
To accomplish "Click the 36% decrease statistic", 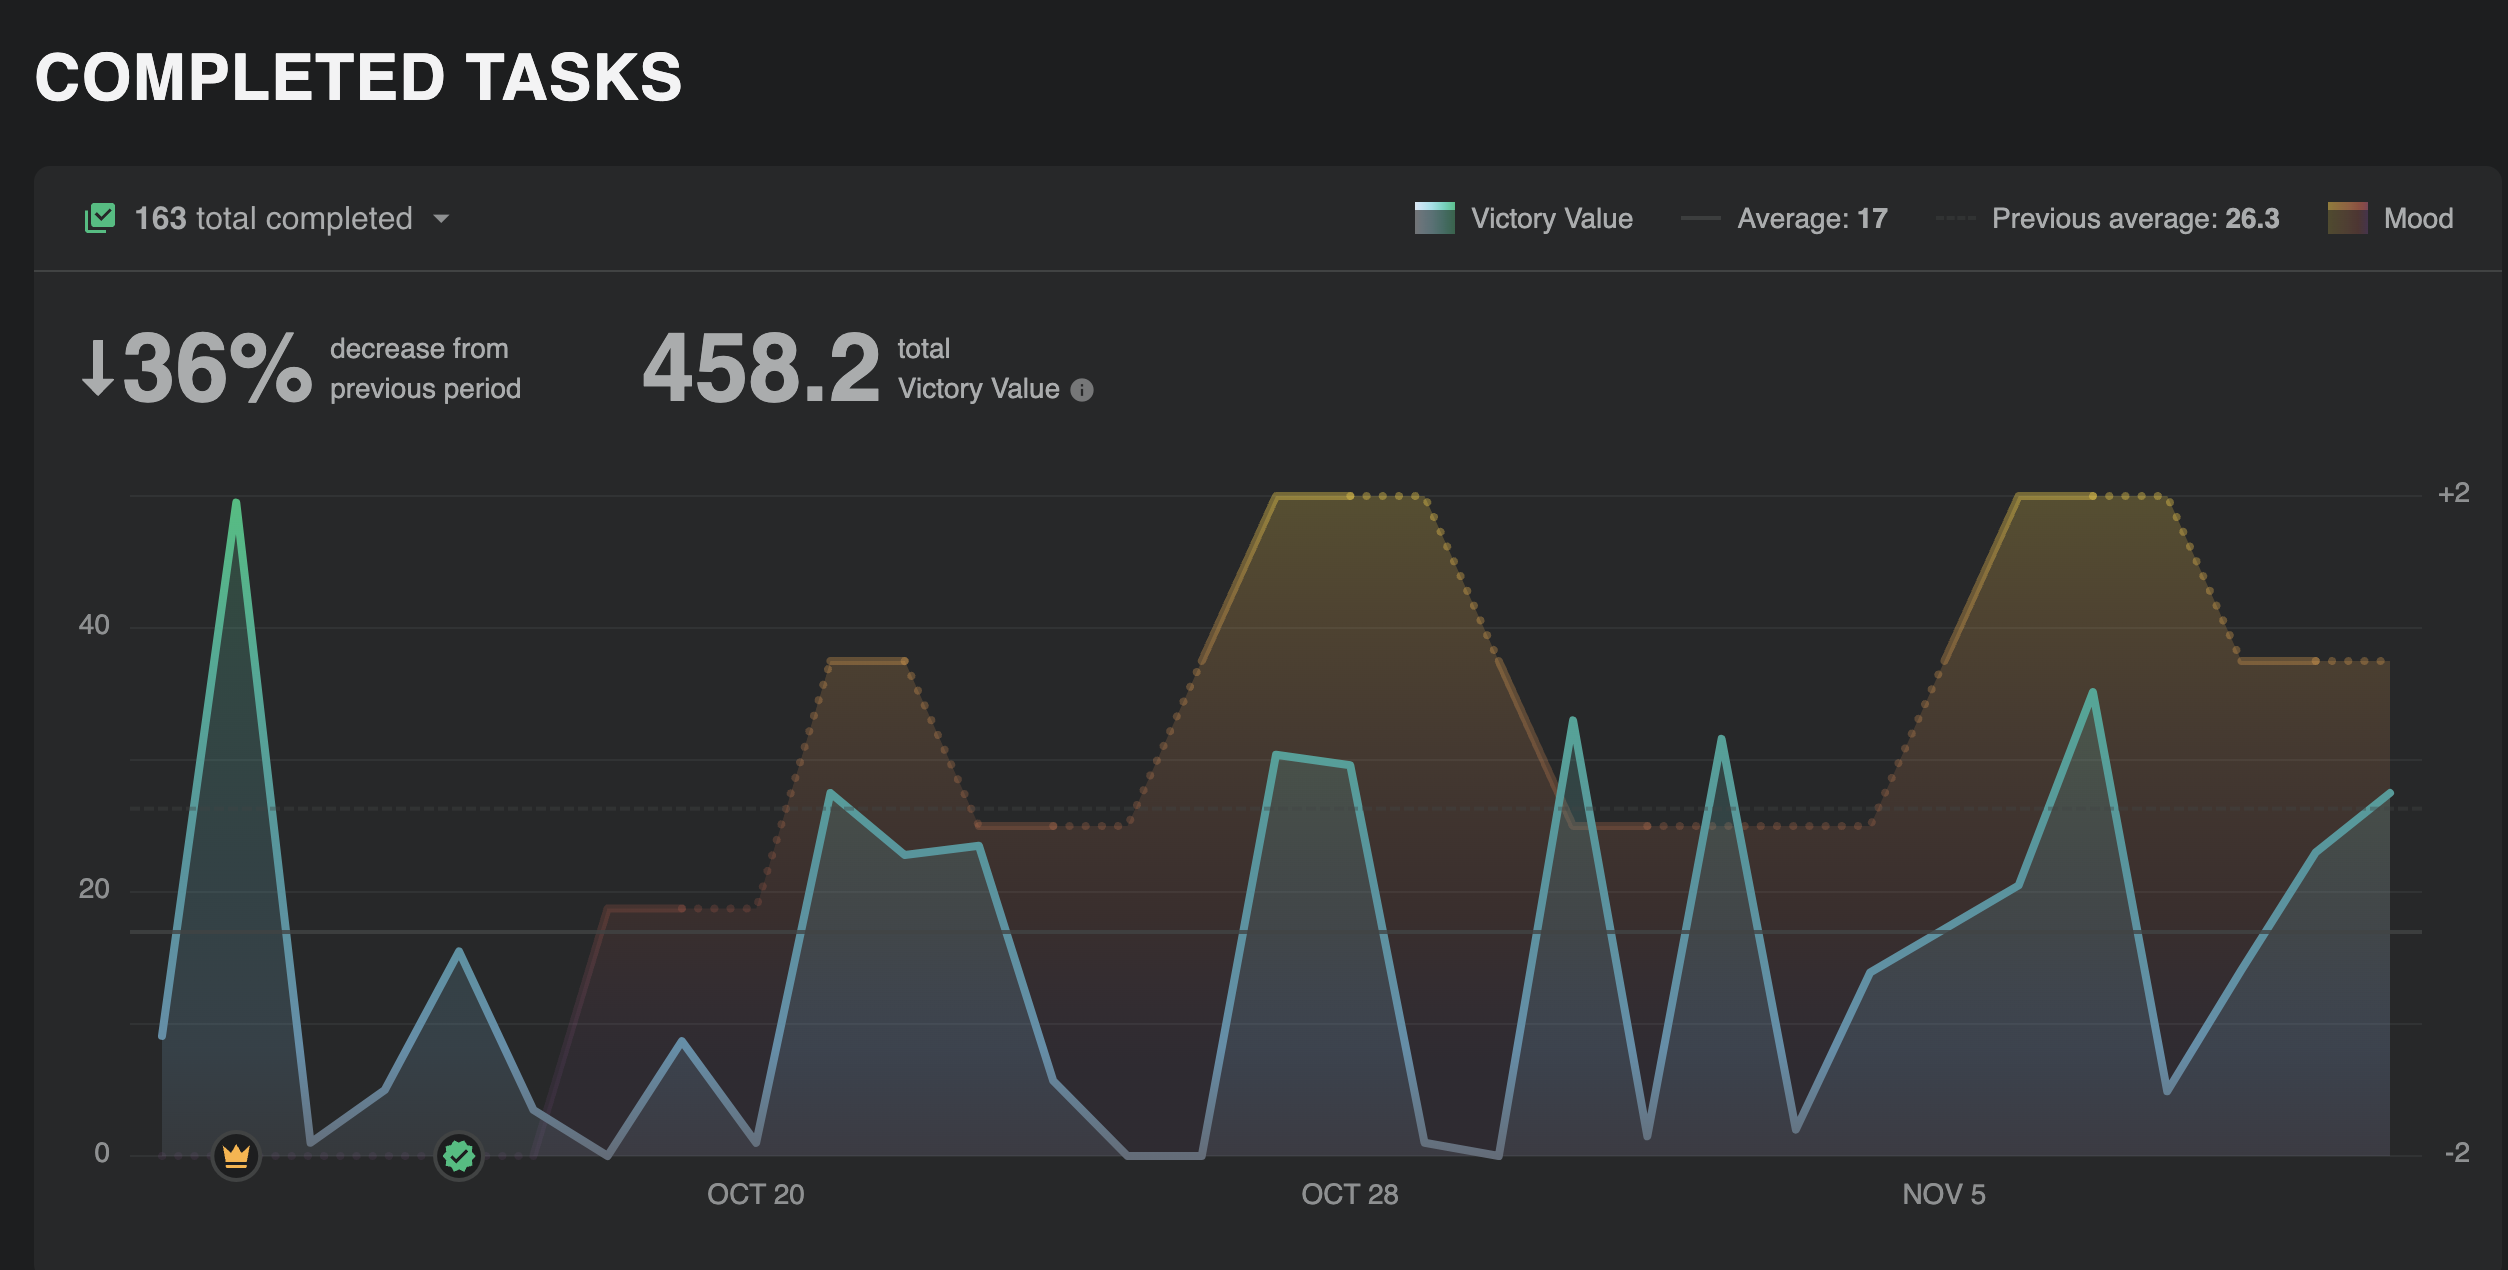I will (216, 370).
